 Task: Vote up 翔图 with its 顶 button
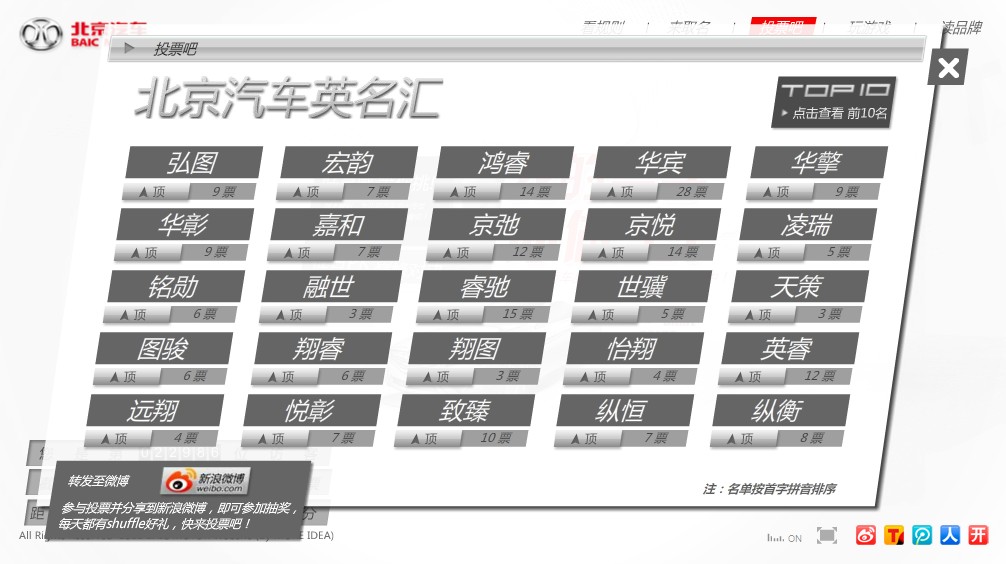click(439, 377)
